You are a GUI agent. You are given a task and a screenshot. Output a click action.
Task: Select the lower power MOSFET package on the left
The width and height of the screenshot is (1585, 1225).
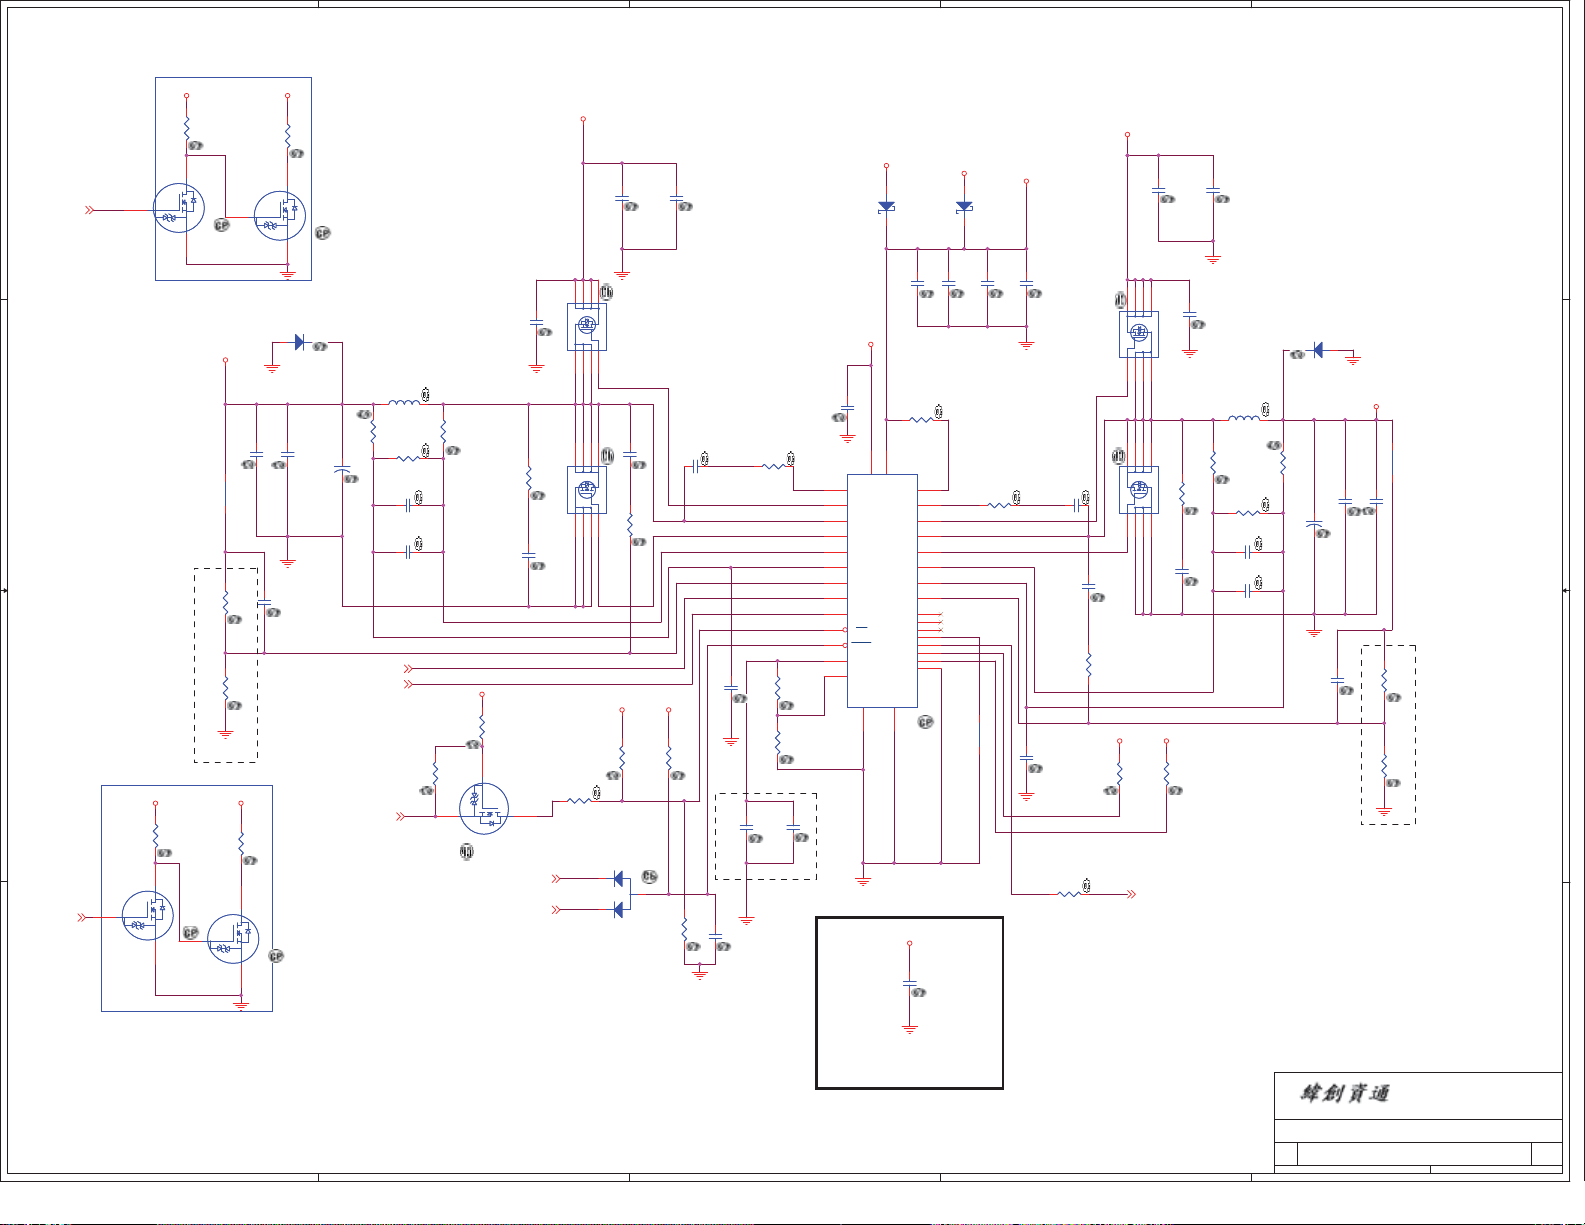pyautogui.click(x=587, y=490)
